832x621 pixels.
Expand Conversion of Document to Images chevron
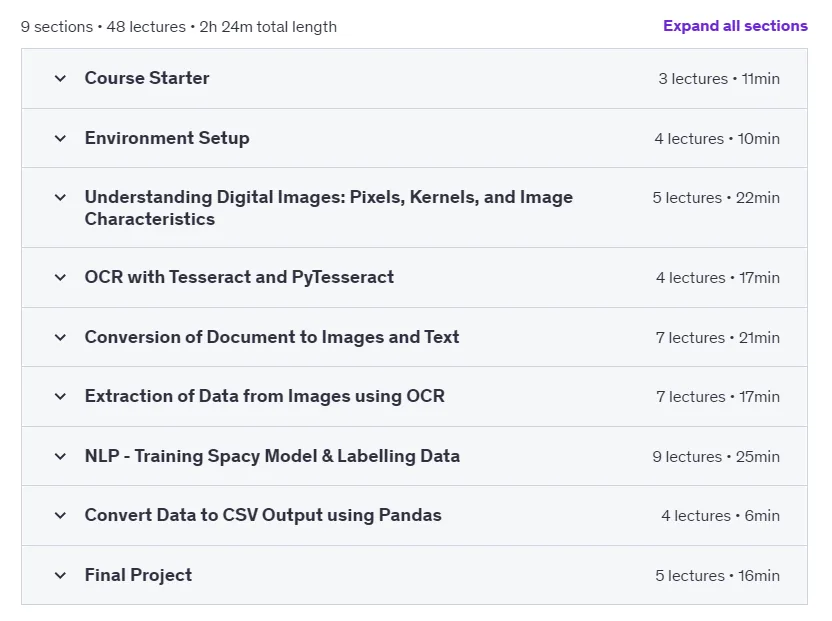(60, 338)
